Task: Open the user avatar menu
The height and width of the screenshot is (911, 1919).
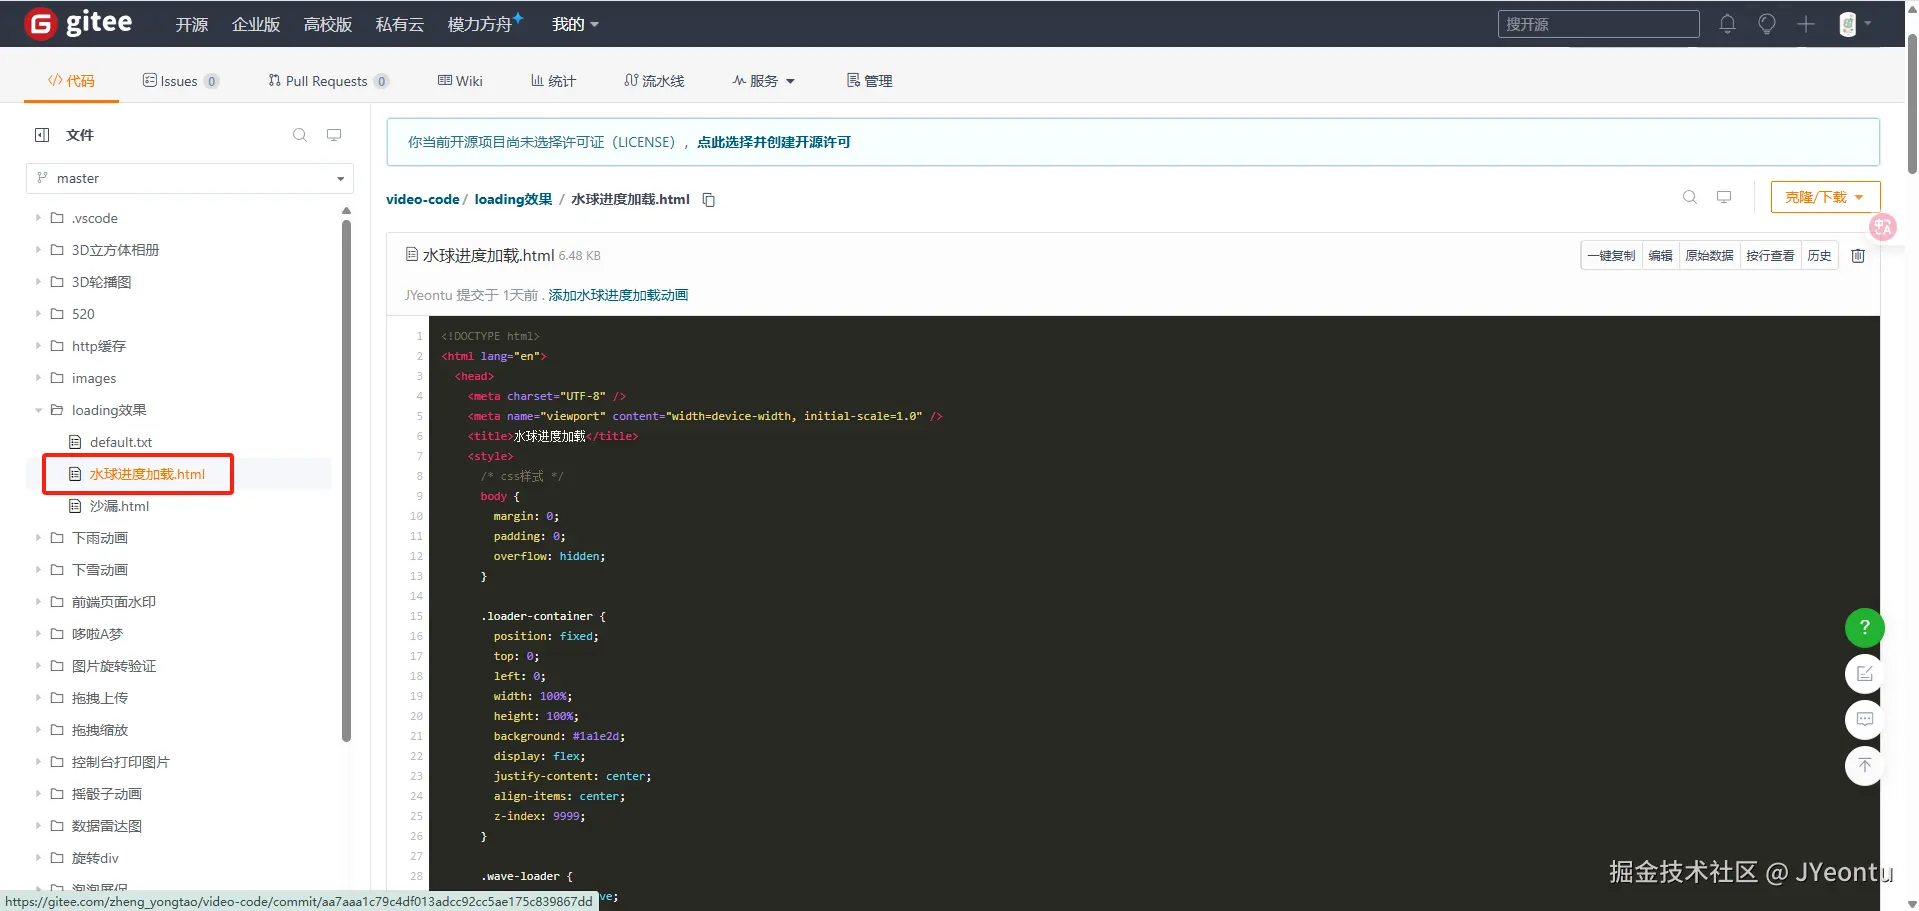Action: pyautogui.click(x=1855, y=24)
